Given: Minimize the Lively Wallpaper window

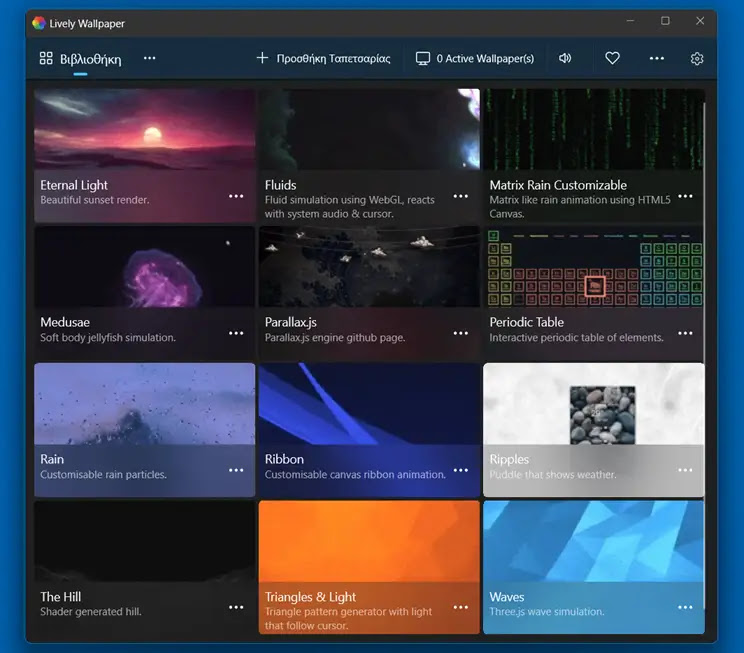Looking at the screenshot, I should tap(630, 21).
